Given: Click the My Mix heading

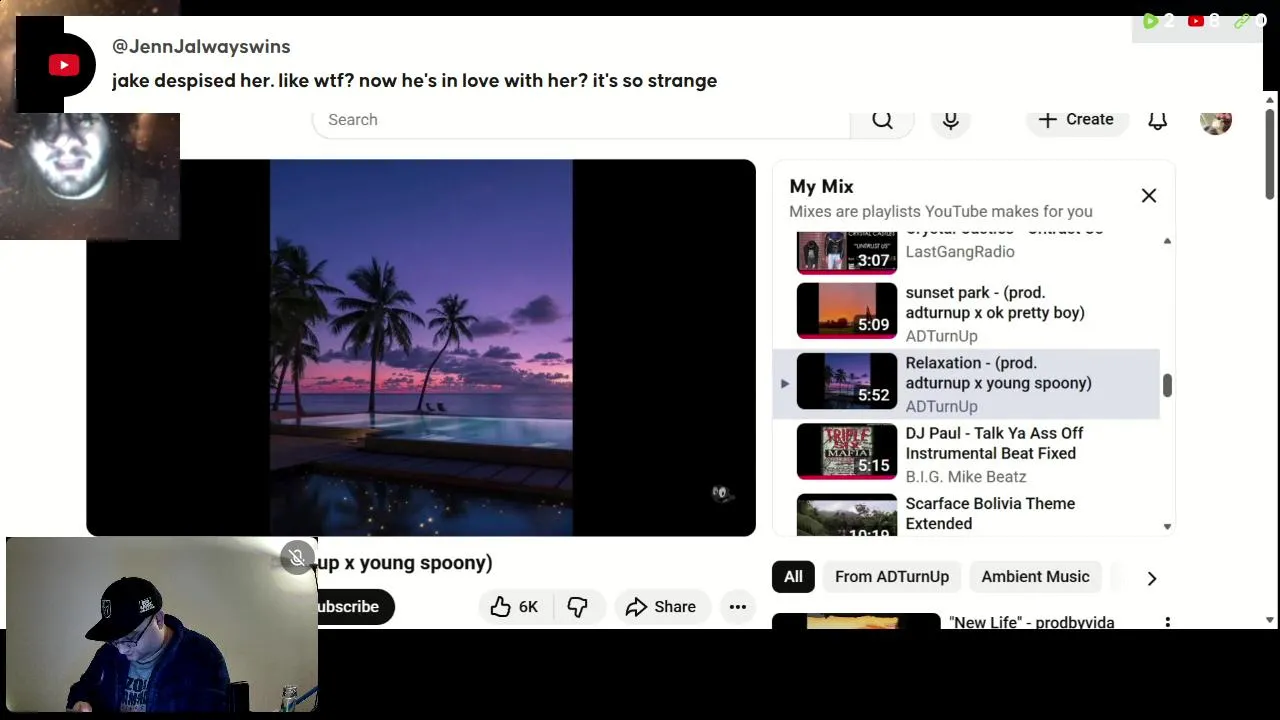Looking at the screenshot, I should [821, 186].
